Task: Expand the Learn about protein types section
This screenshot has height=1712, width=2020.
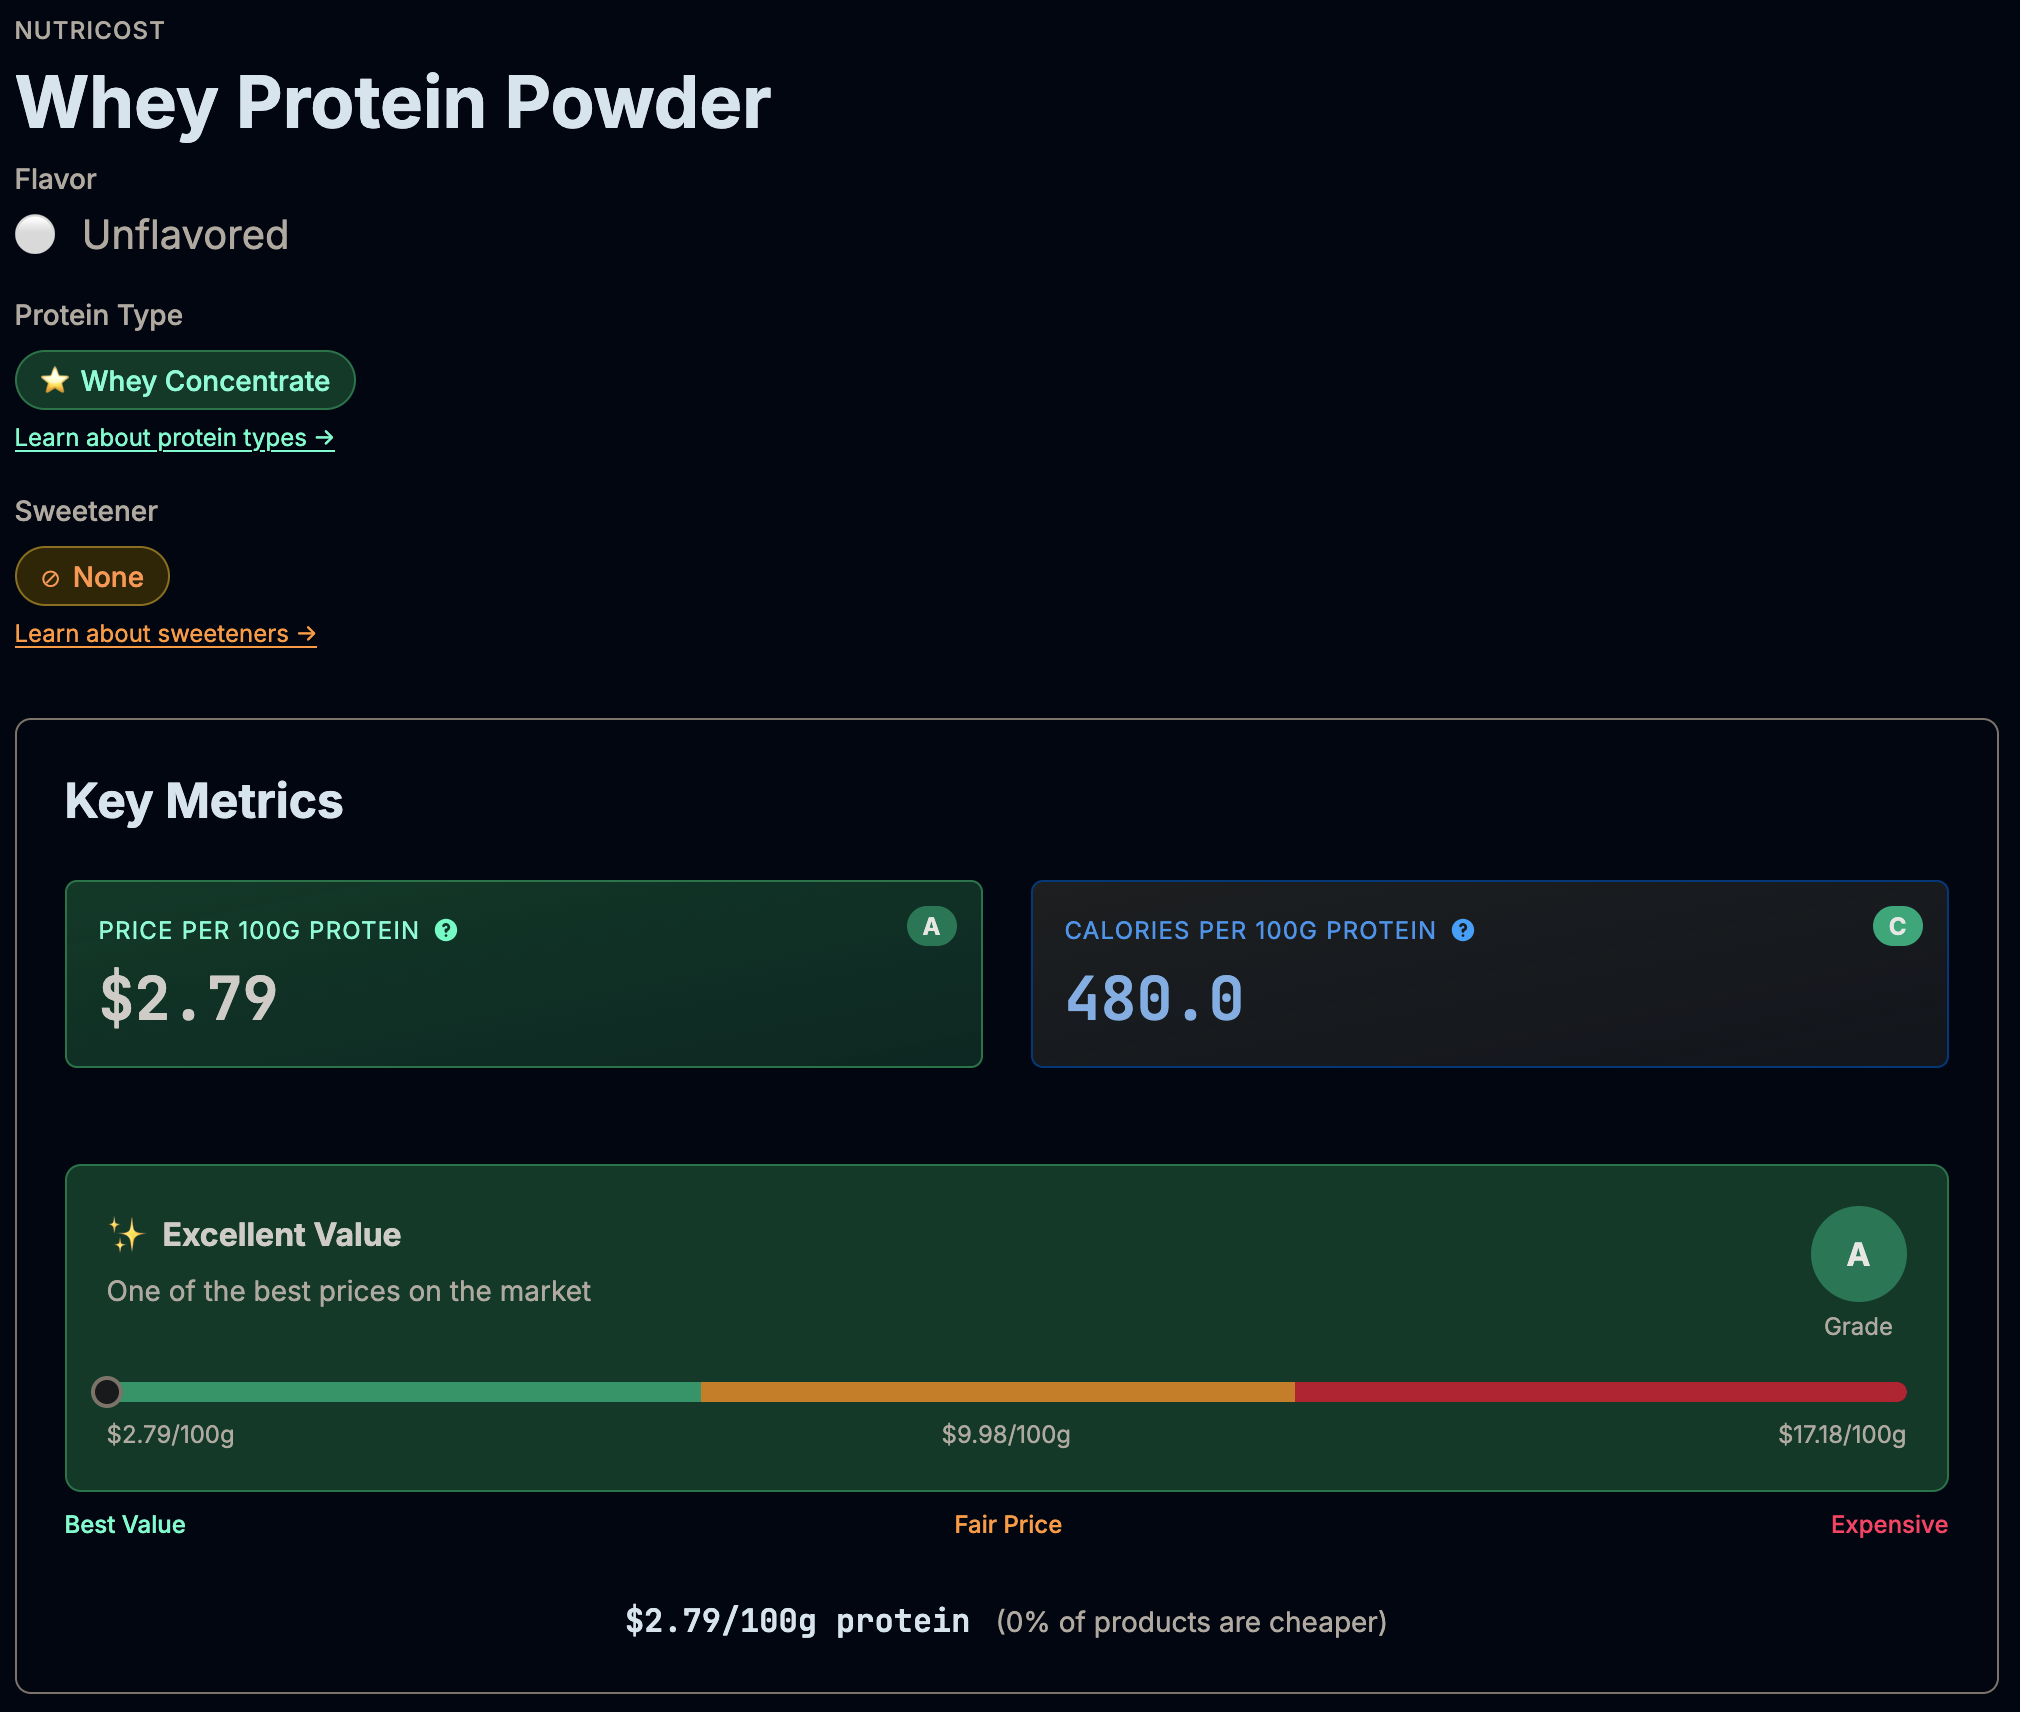Action: 174,437
